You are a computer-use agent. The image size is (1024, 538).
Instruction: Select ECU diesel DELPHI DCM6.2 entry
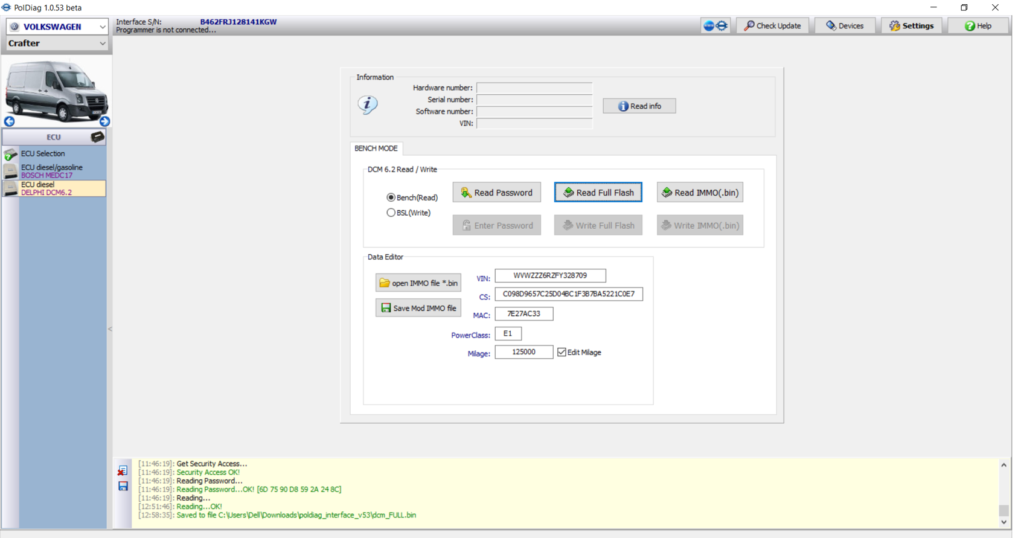[54, 188]
